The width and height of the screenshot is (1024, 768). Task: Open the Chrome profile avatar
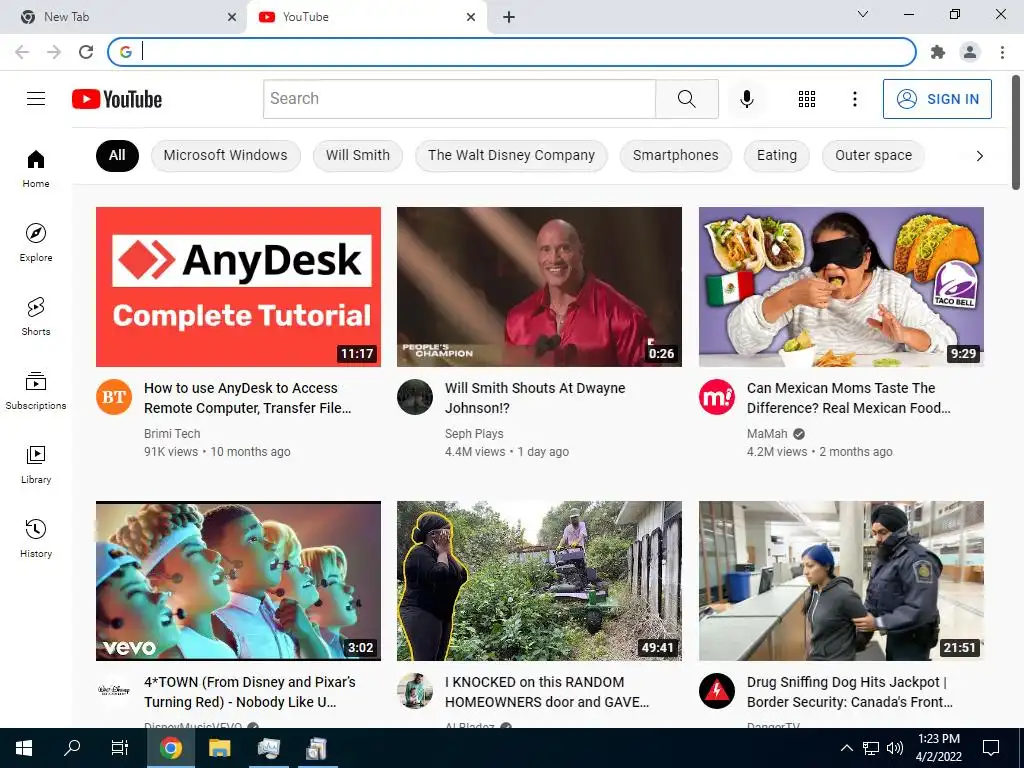(970, 52)
